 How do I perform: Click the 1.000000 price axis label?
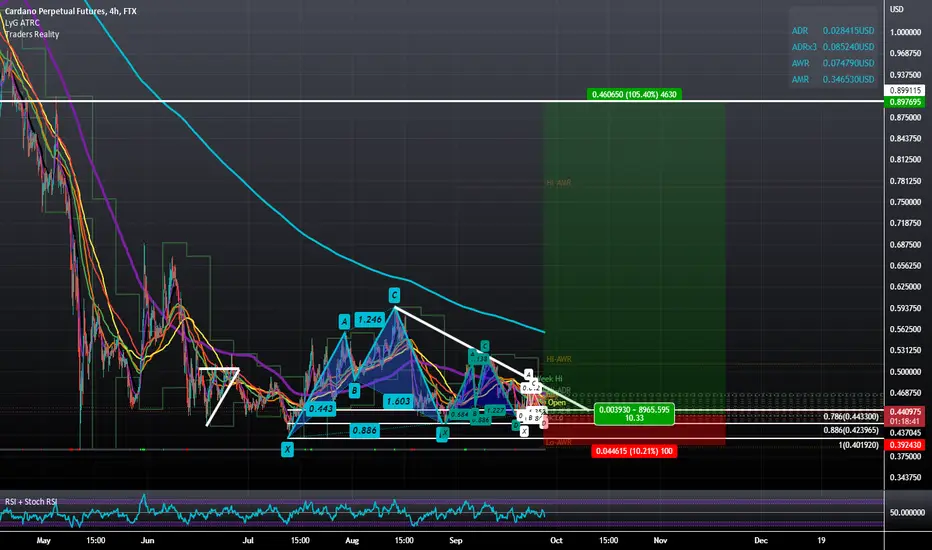905,32
